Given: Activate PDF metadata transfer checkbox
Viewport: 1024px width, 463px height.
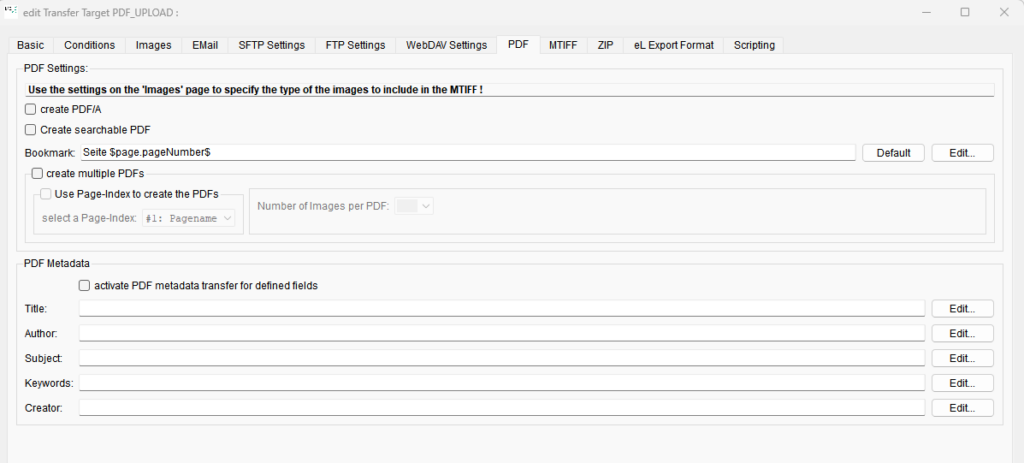Looking at the screenshot, I should click(84, 286).
